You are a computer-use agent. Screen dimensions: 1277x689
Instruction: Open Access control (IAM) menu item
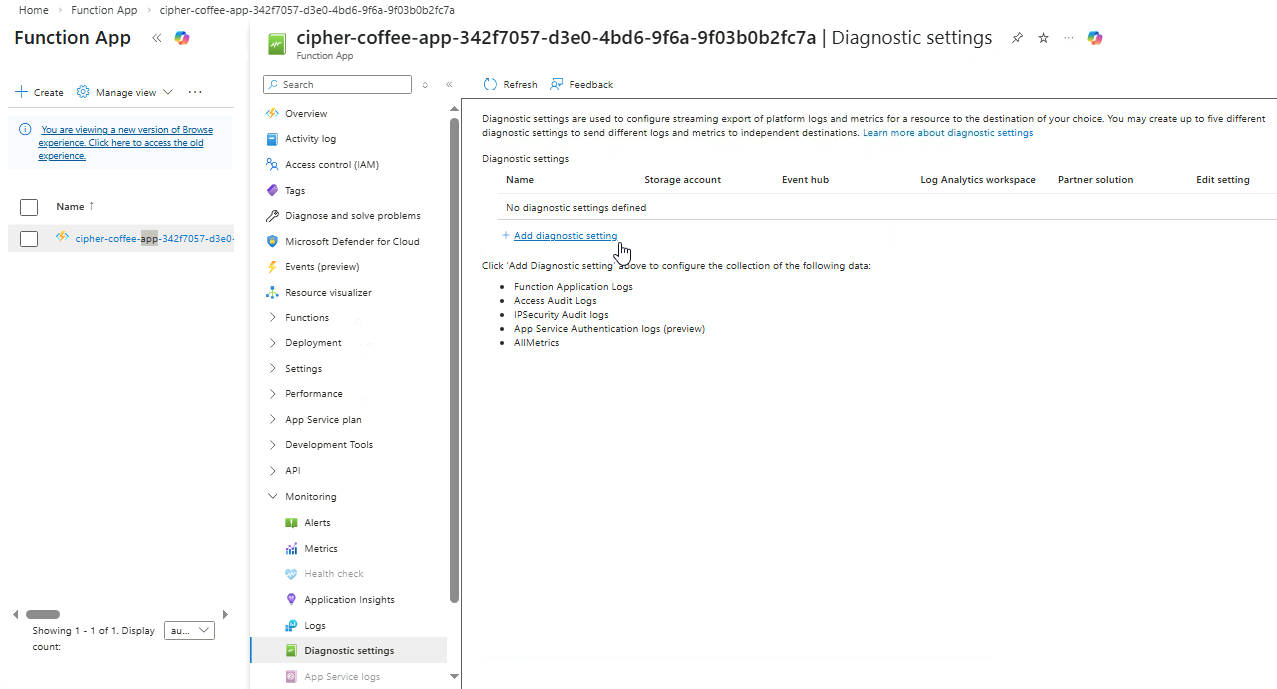[x=331, y=165]
